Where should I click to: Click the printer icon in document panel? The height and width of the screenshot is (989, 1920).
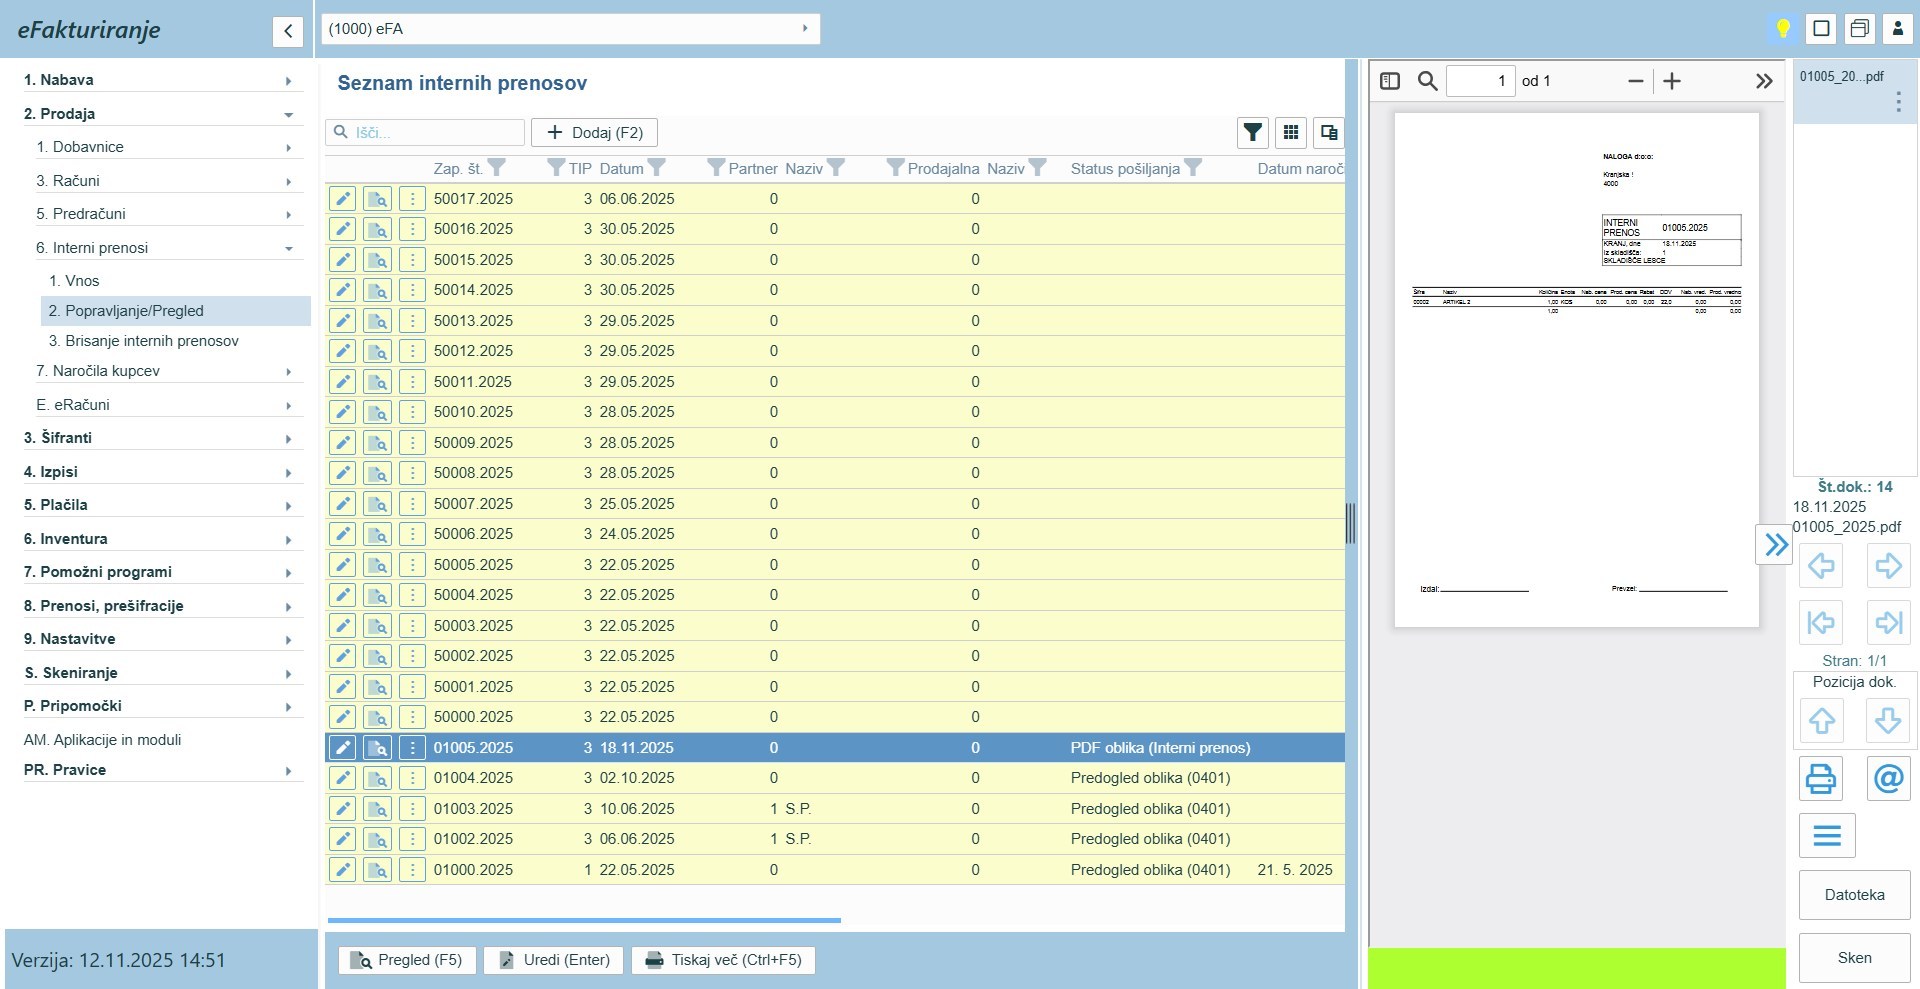pos(1821,778)
